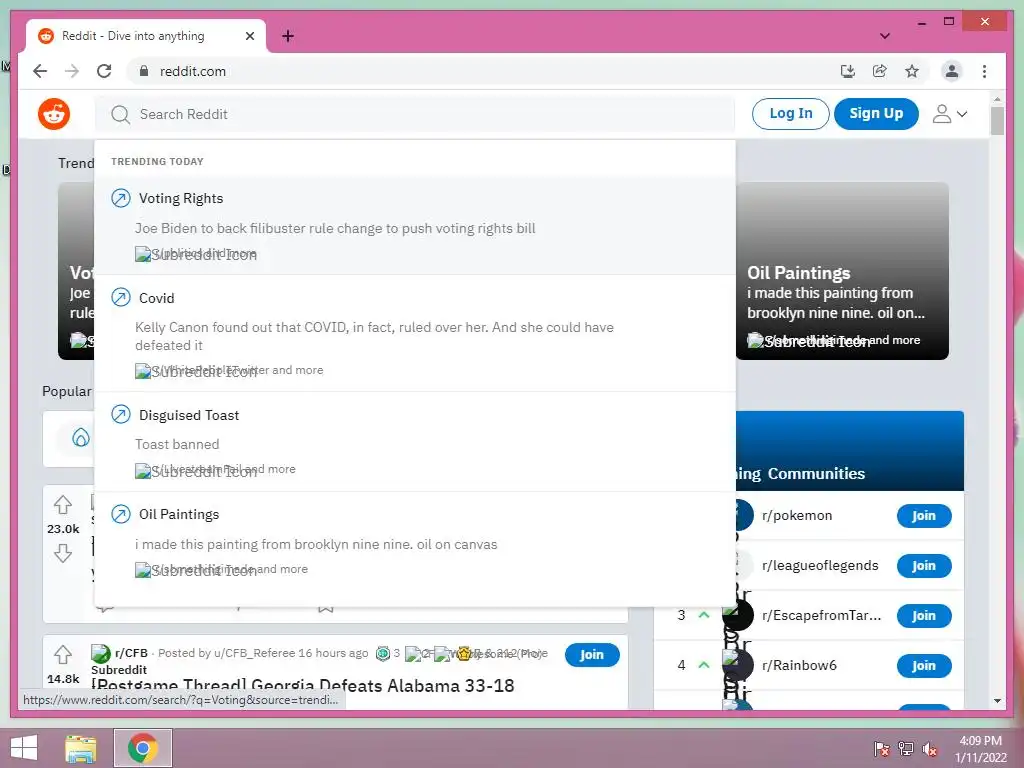Click trending arrow icon next to Oil Paintings

pos(121,515)
